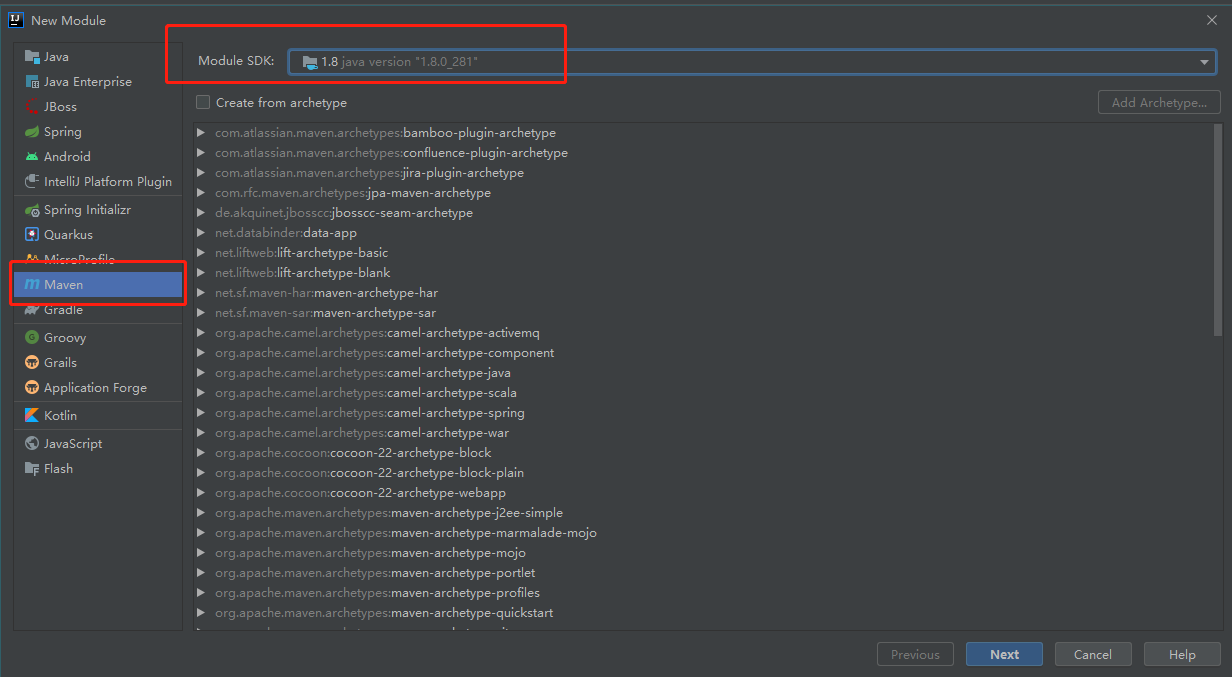Click the Quarkus module icon
The width and height of the screenshot is (1232, 677).
click(32, 235)
